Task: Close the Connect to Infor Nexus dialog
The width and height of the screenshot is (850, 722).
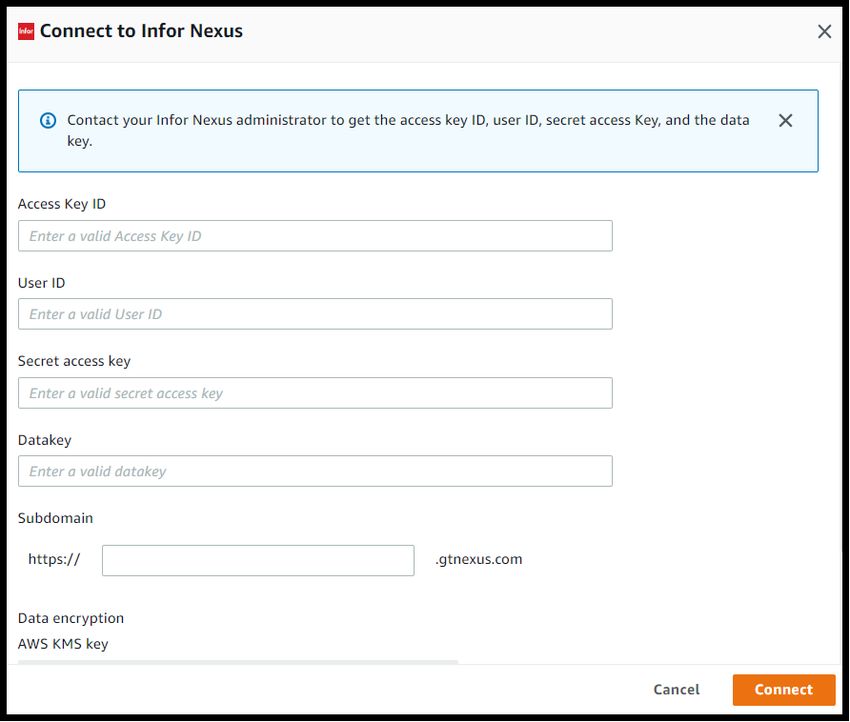Action: 825,31
